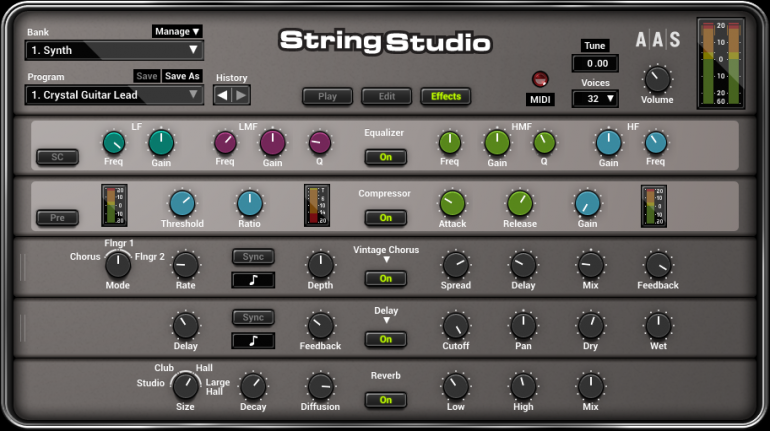This screenshot has width=770, height=431.
Task: Click the compressor gain reduction meter
Action: 317,205
